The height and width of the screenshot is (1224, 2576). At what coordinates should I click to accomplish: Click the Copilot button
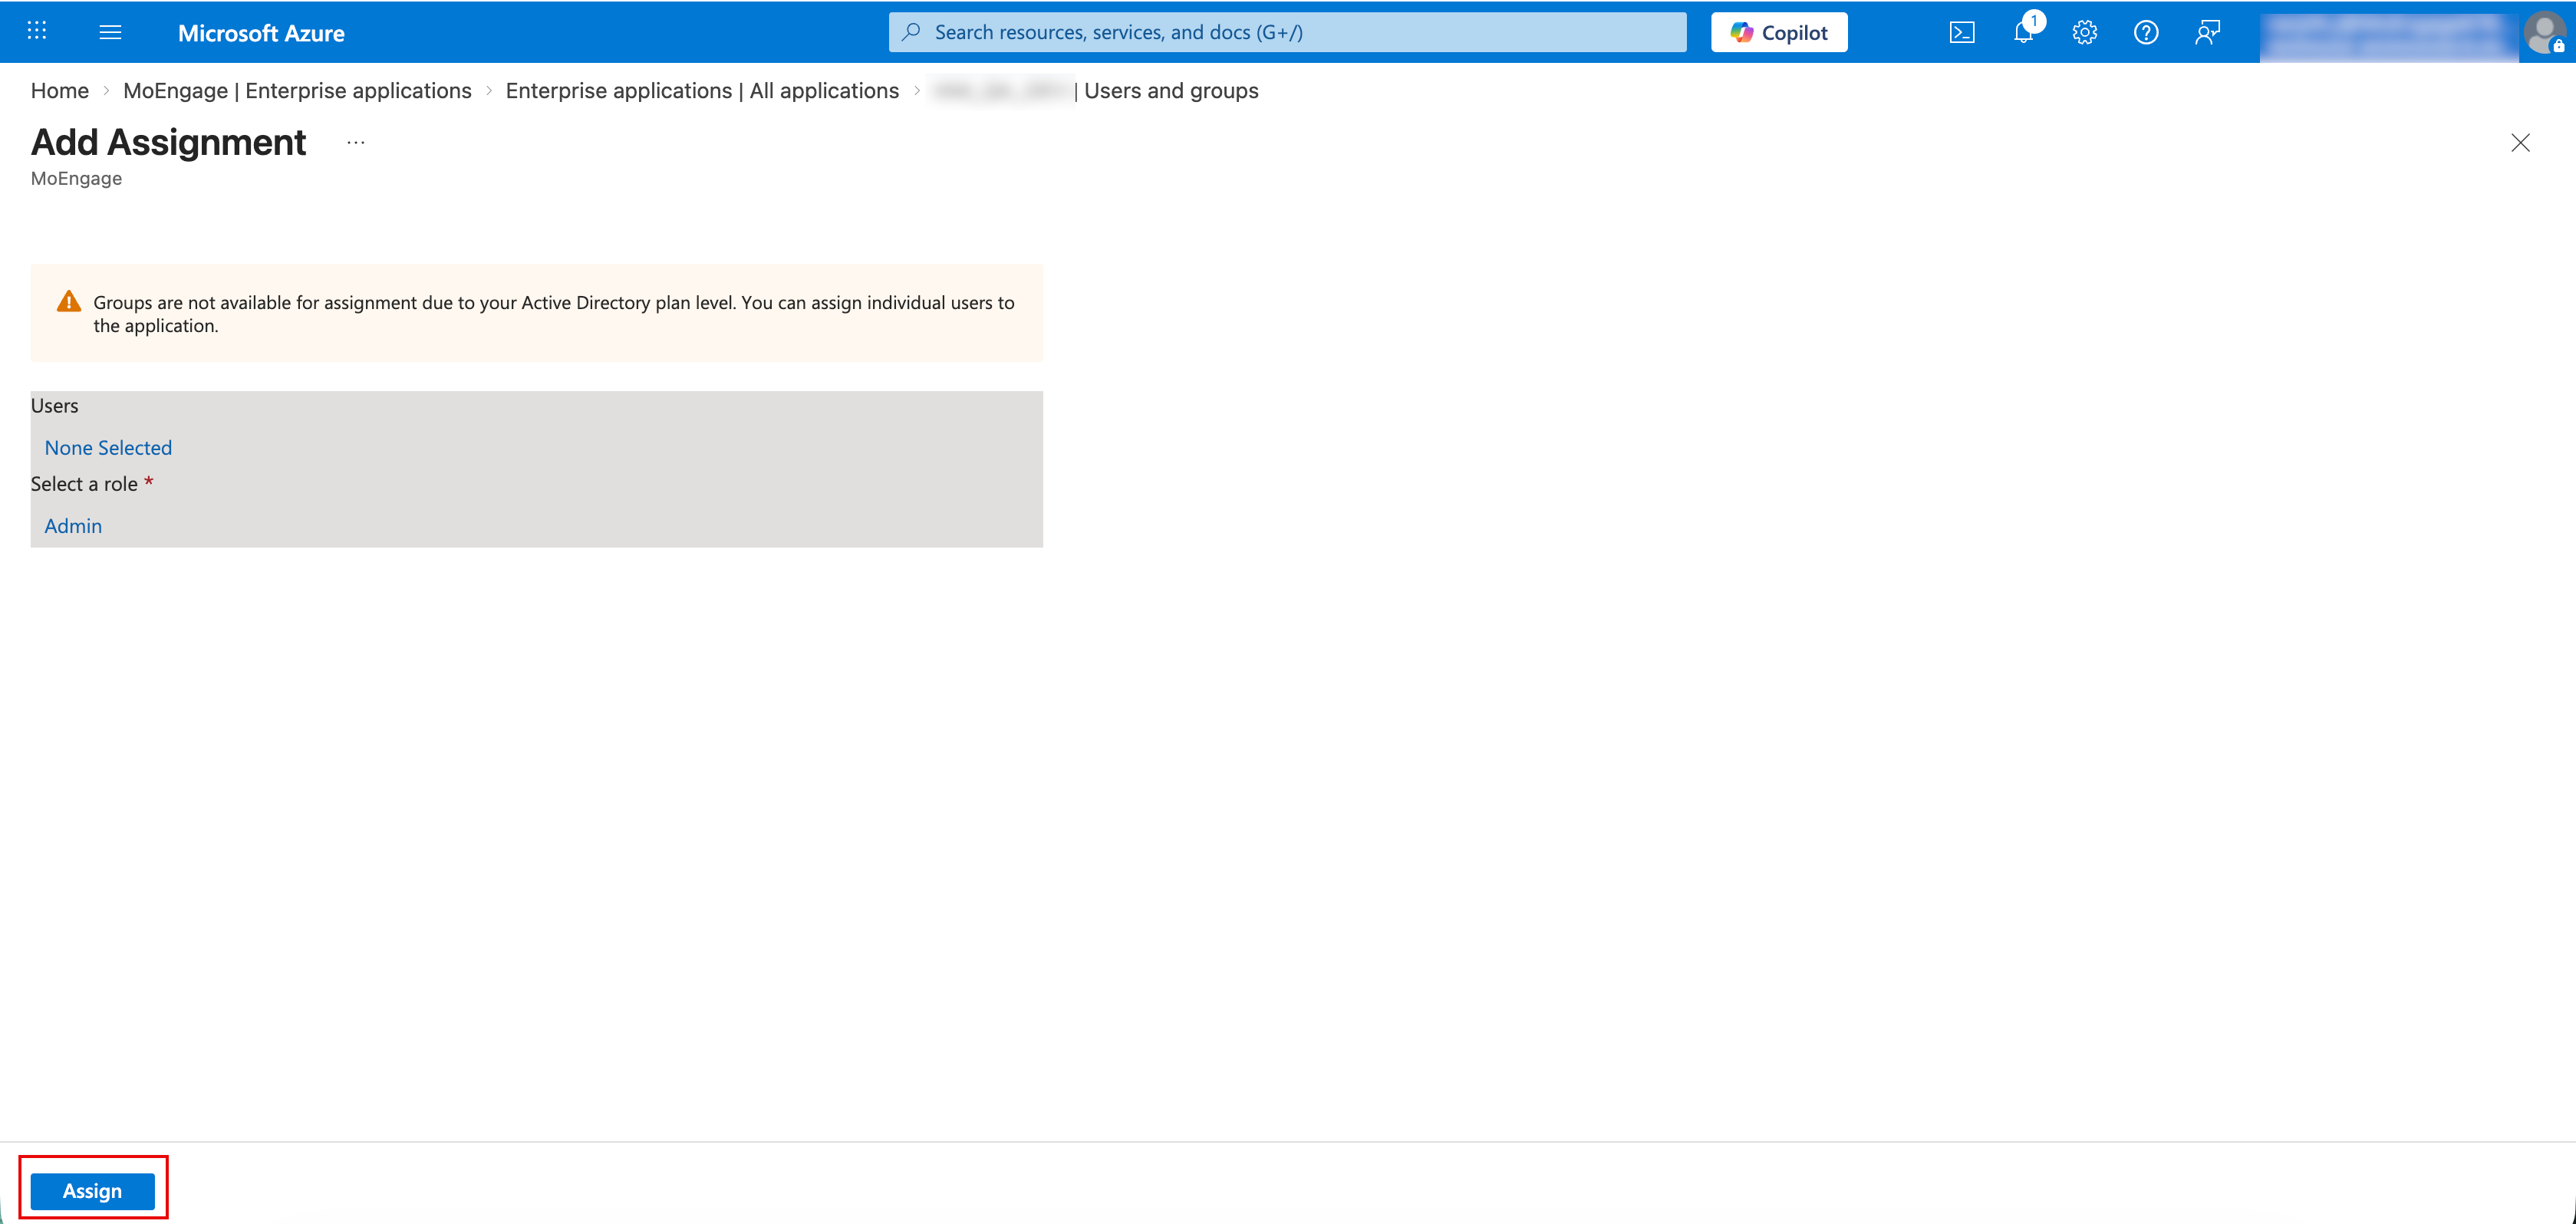[x=1778, y=32]
